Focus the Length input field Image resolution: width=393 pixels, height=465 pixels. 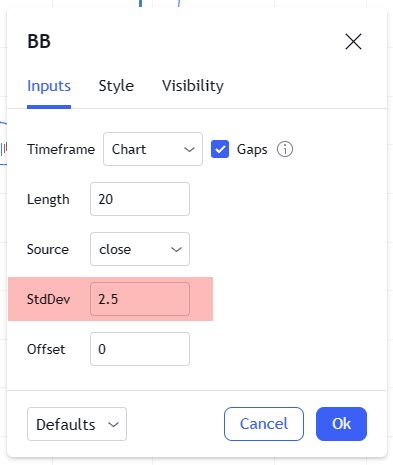click(x=140, y=199)
